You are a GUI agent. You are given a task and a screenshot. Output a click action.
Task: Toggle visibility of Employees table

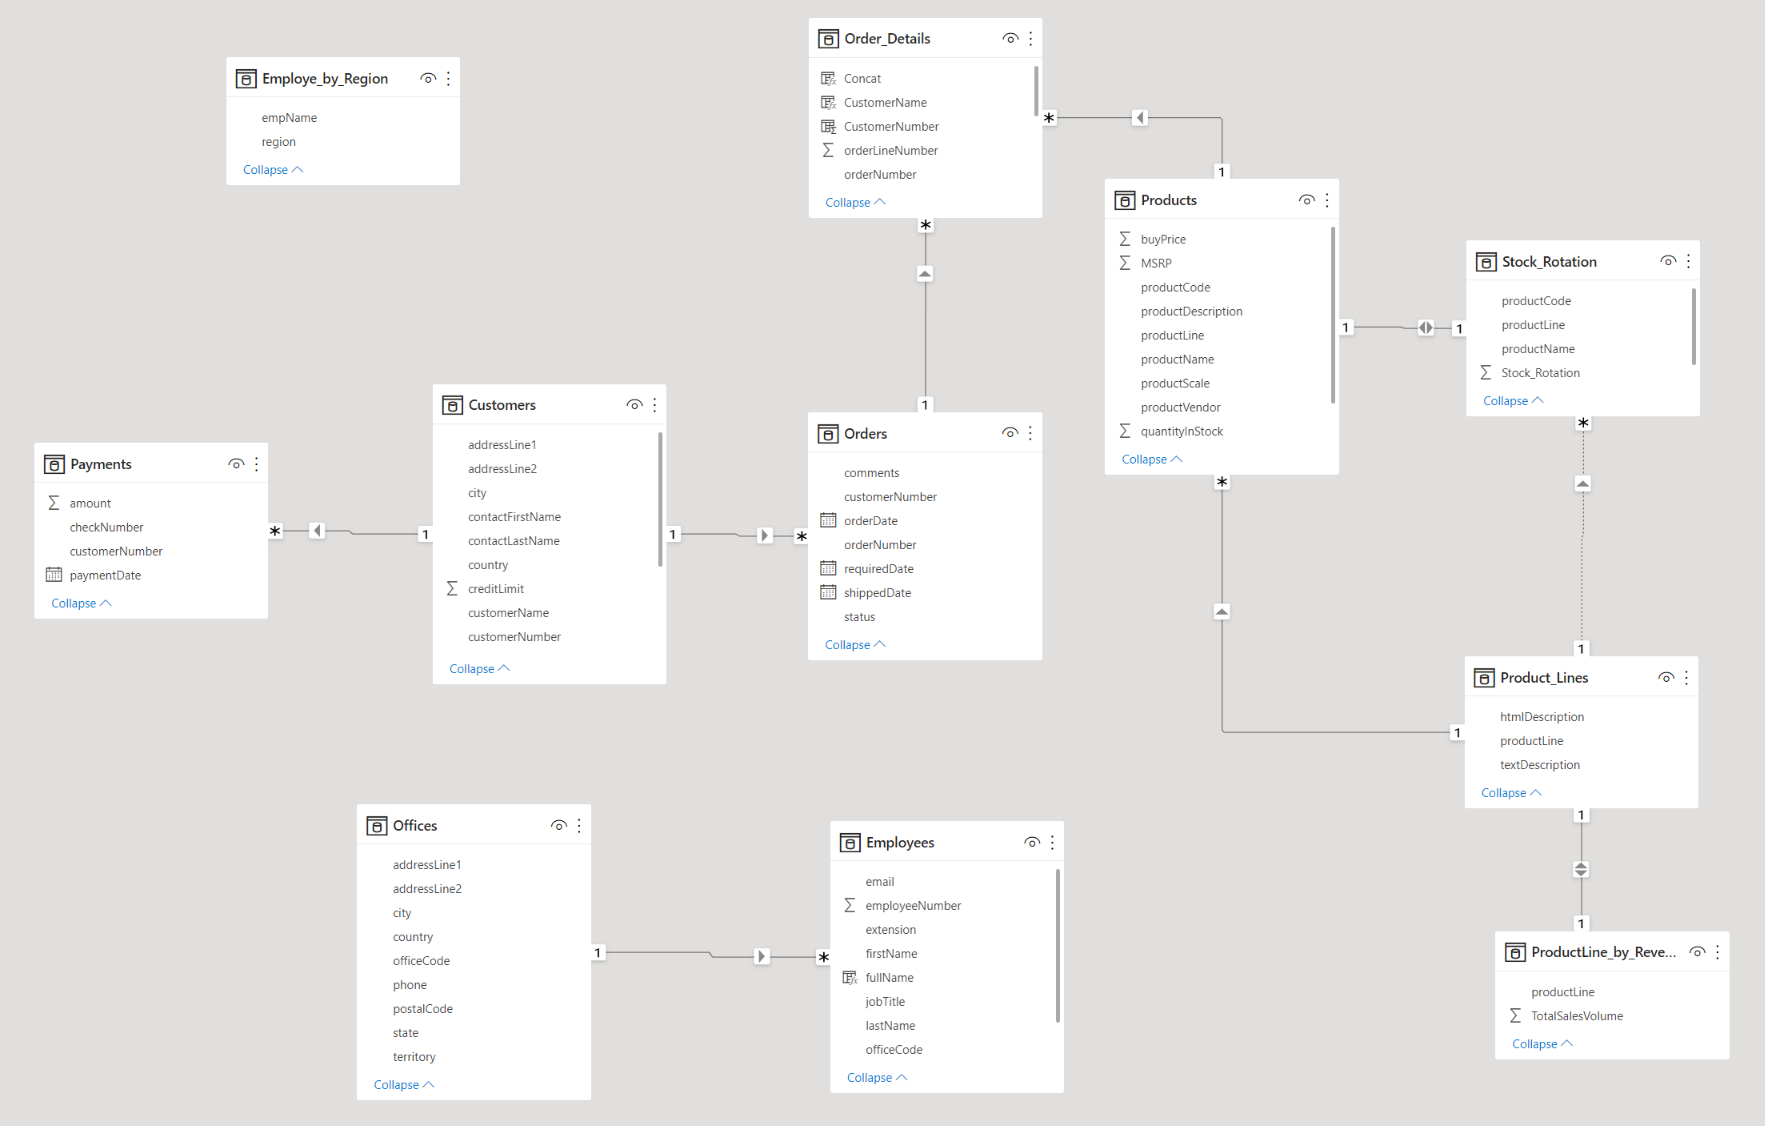1032,842
